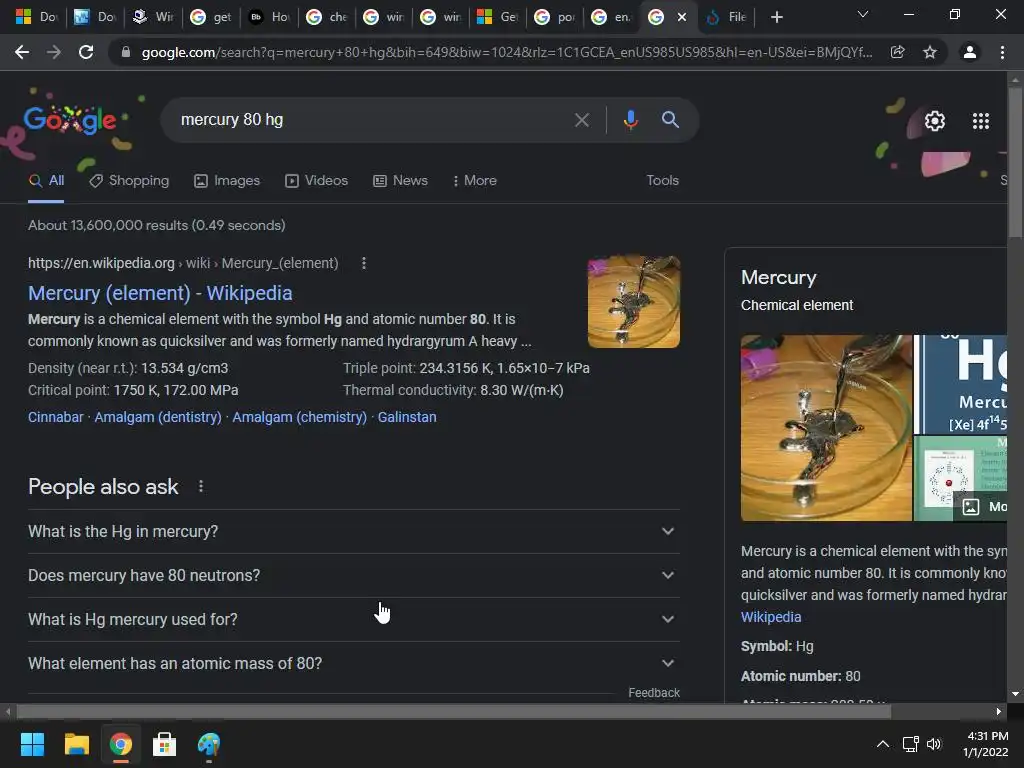
Task: Show hidden system tray icons
Action: coord(882,744)
